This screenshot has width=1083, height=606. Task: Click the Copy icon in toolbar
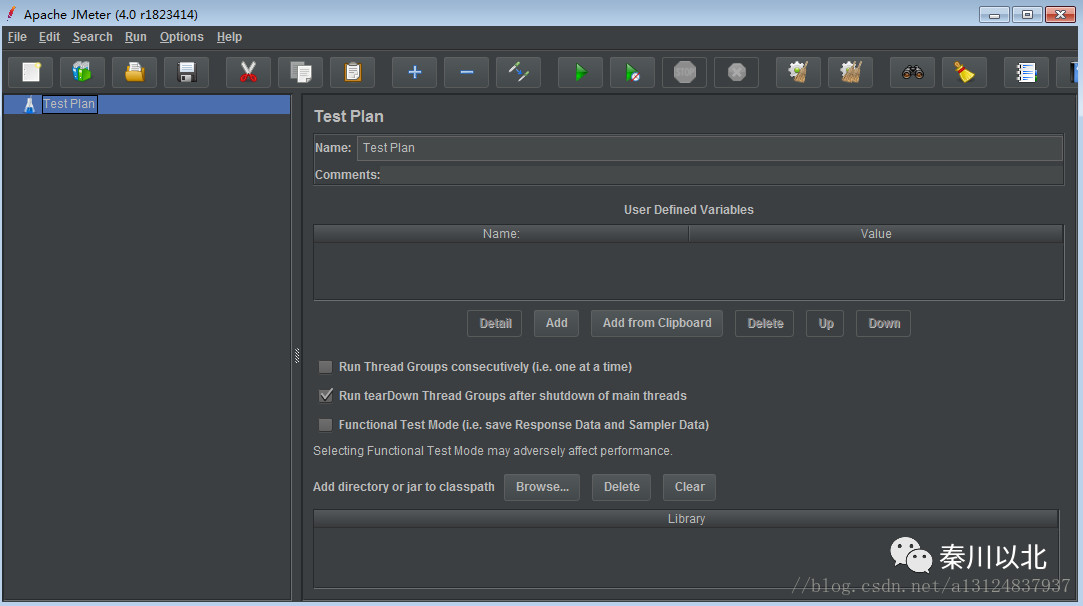coord(300,72)
